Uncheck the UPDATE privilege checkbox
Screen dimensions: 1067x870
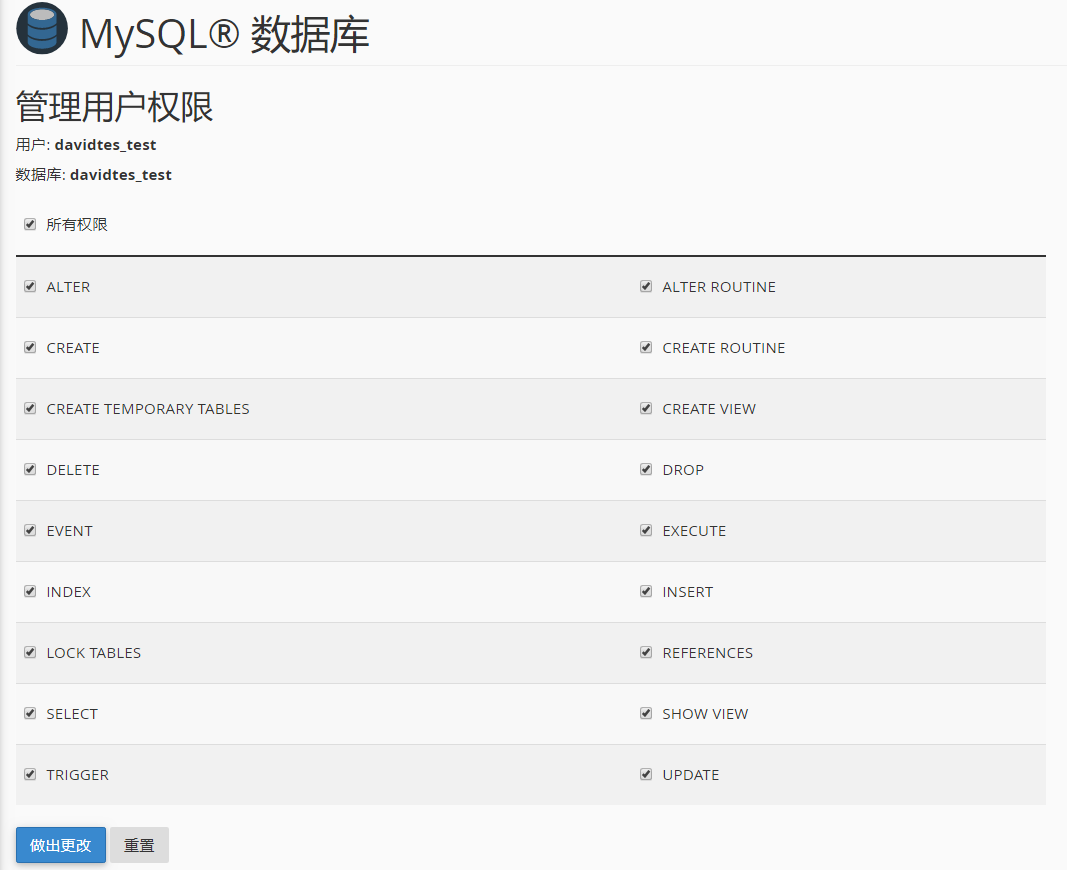click(646, 774)
